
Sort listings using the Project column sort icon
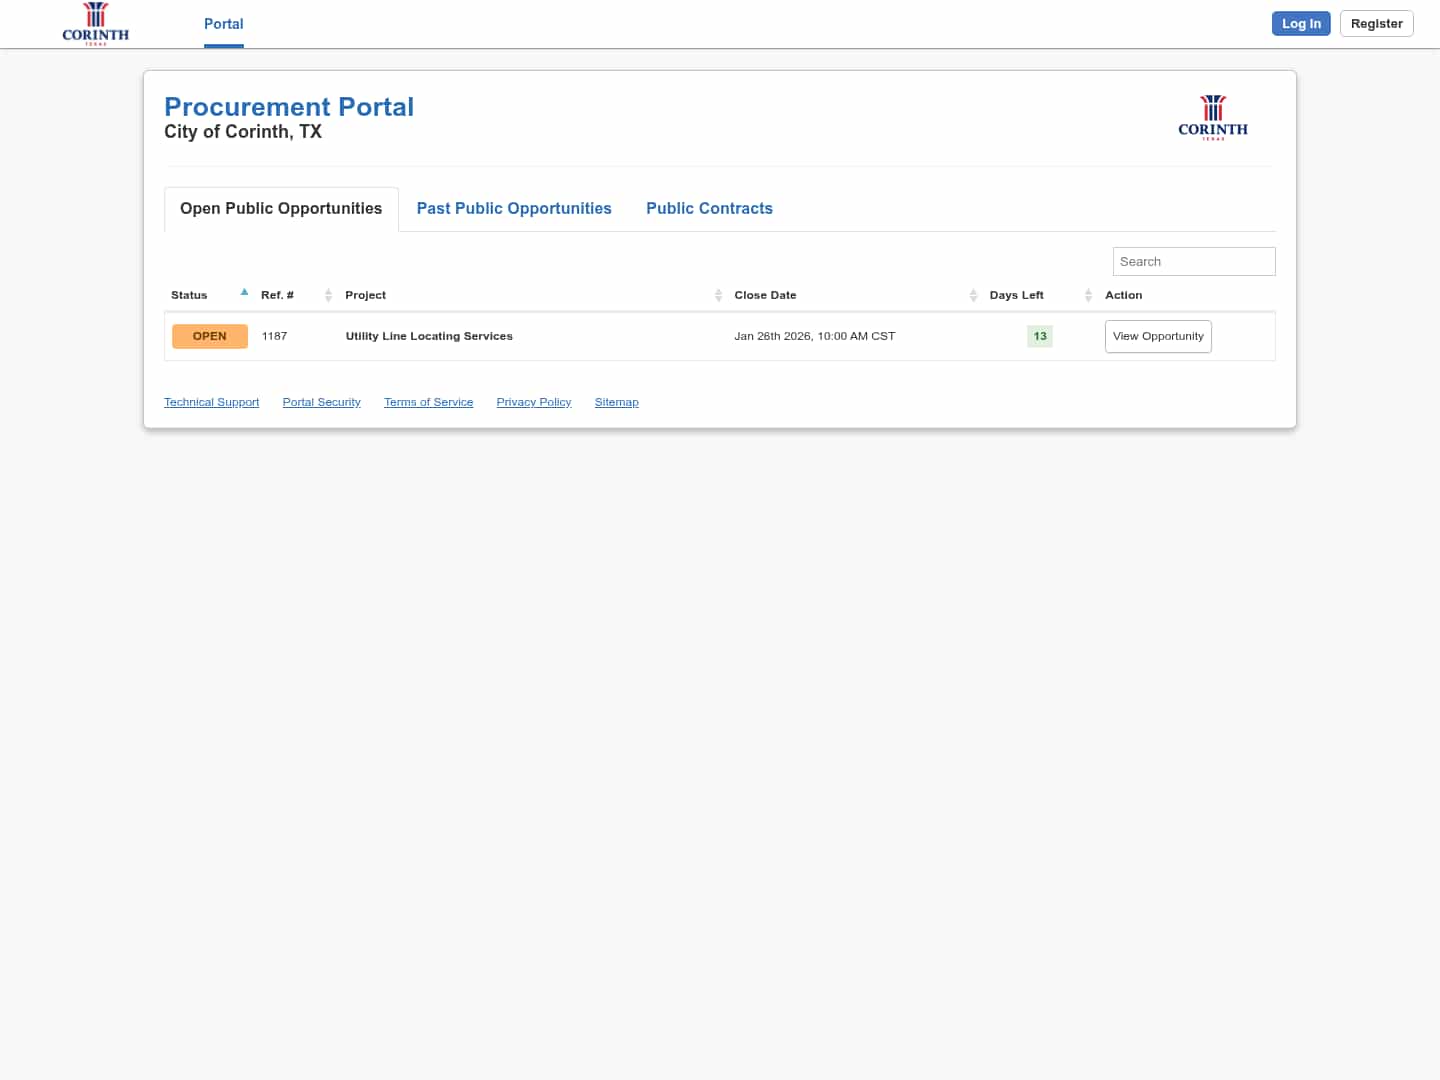pyautogui.click(x=717, y=295)
